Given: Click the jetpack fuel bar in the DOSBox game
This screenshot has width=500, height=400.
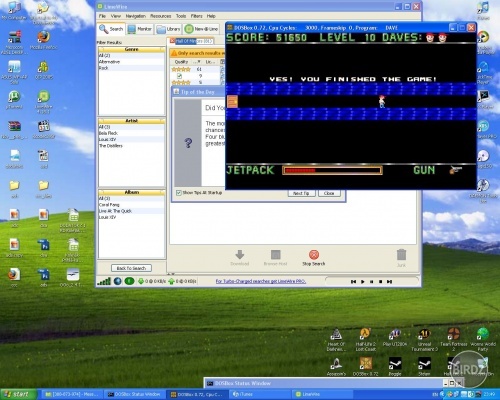Looking at the screenshot, I should [332, 171].
